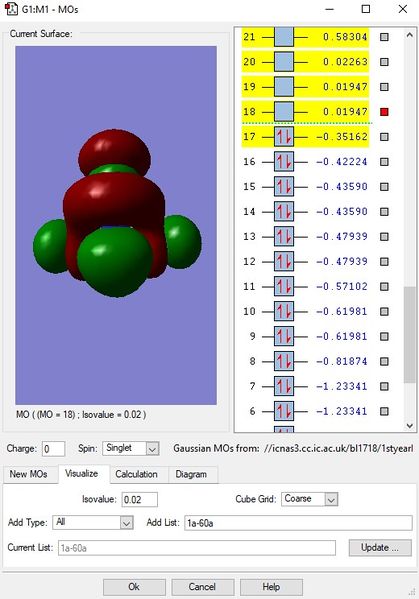
Task: Toggle the red surface marker for orbital 18
Action: 384,112
